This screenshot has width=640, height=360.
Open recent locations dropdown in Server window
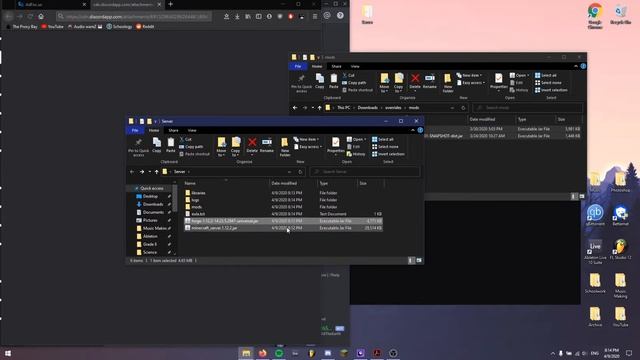(149, 172)
